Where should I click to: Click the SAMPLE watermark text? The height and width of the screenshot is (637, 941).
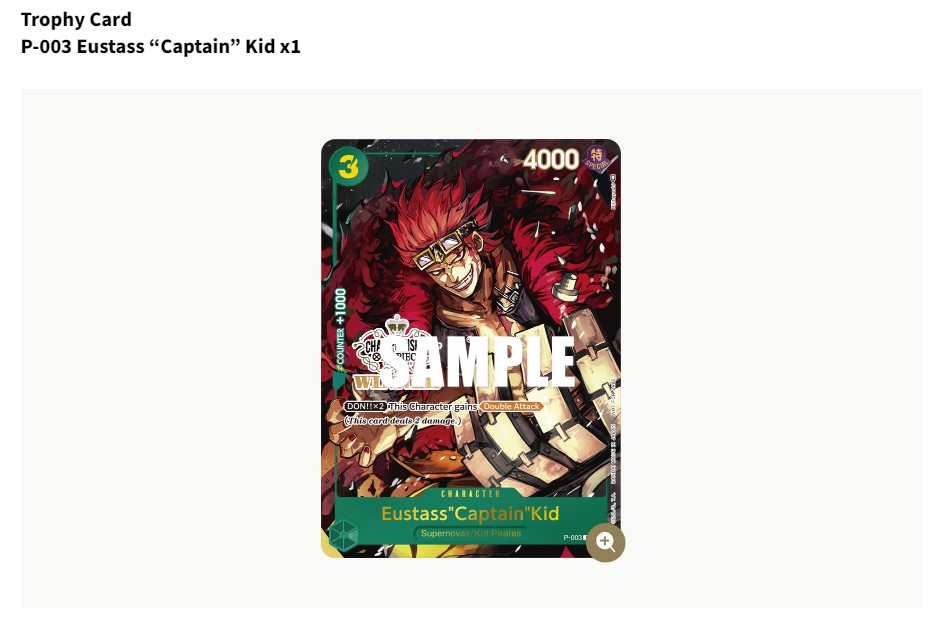pos(478,363)
